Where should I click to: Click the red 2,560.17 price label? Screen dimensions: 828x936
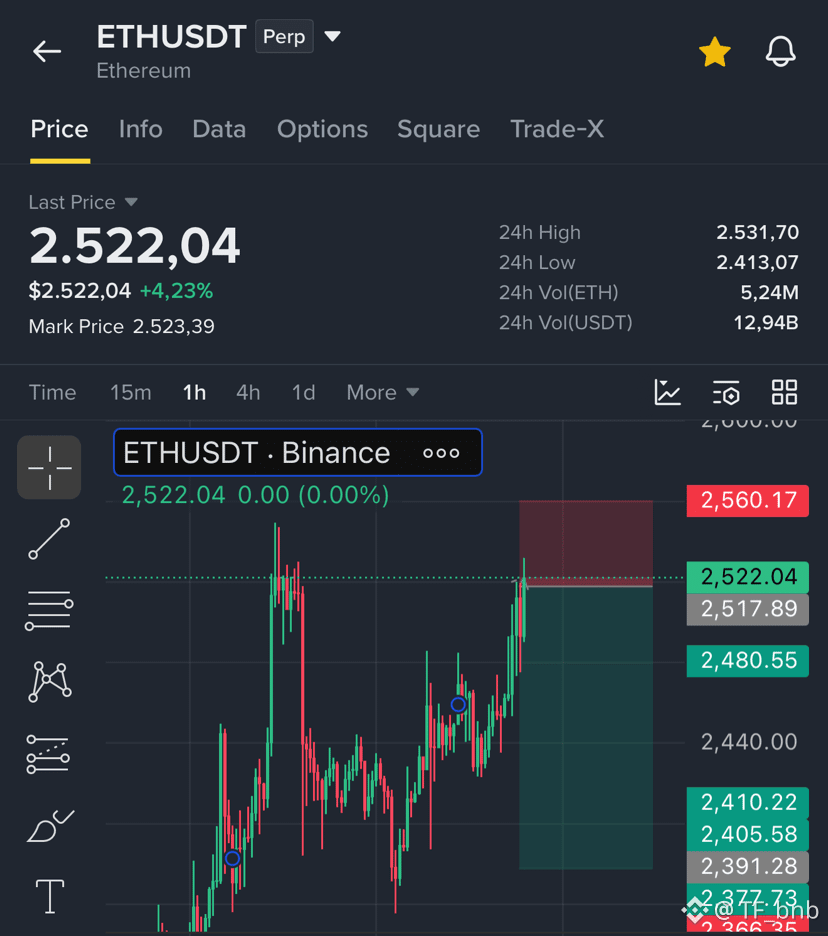[748, 500]
